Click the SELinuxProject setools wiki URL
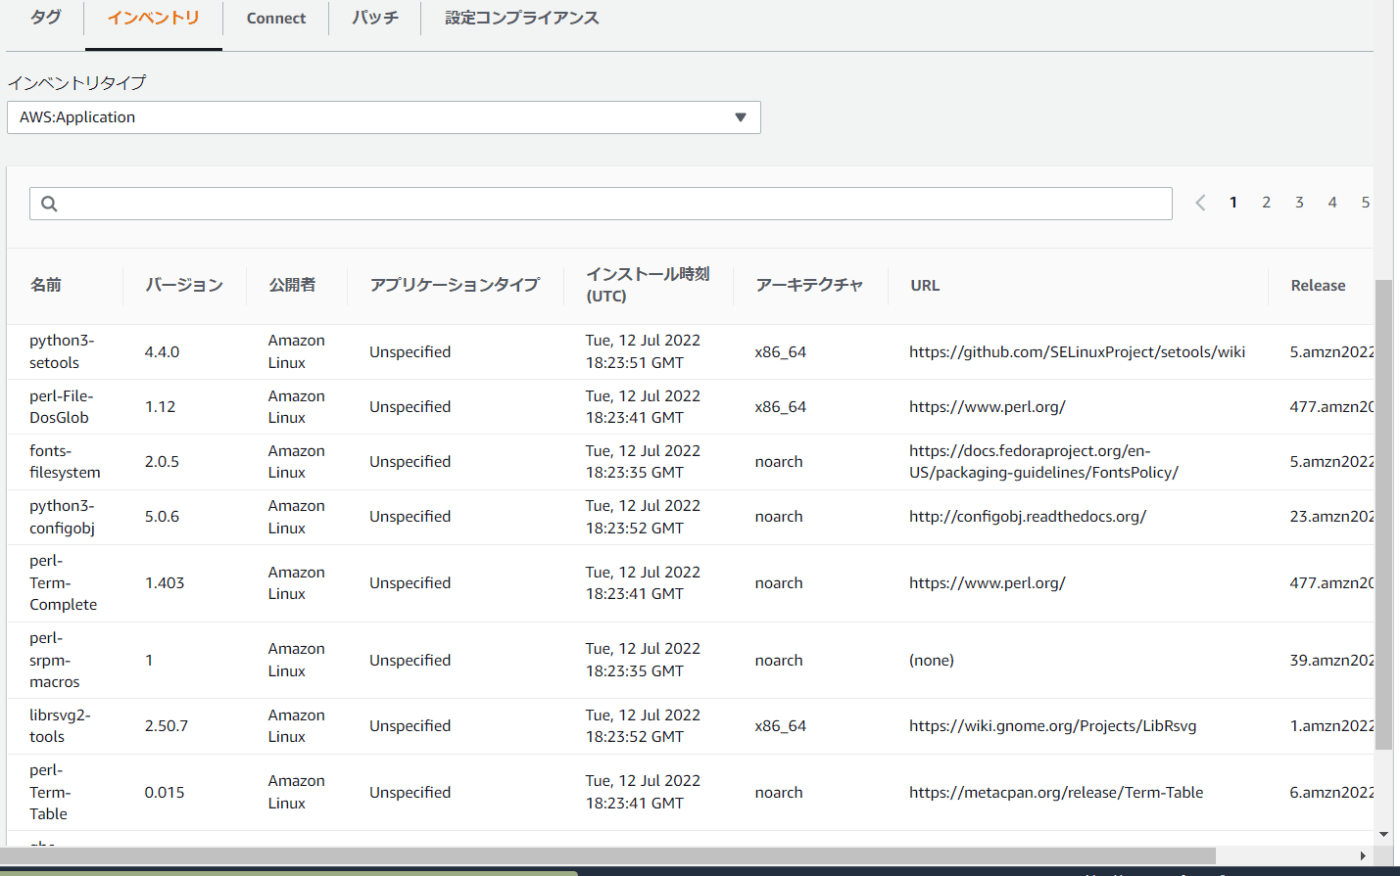 coord(1077,352)
